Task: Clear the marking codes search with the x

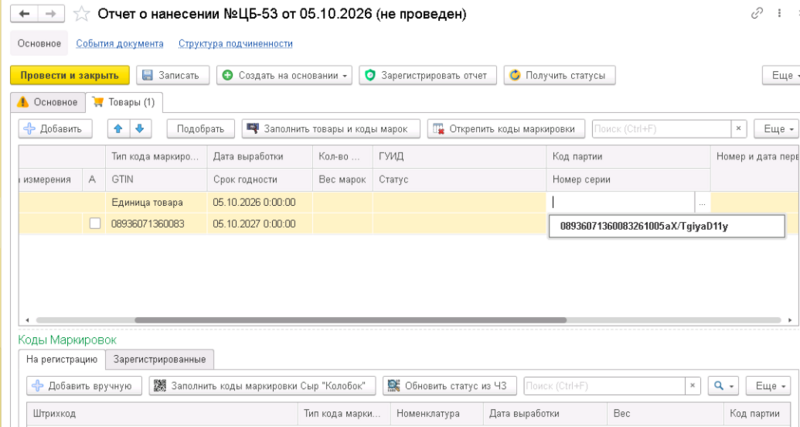Action: click(x=692, y=386)
